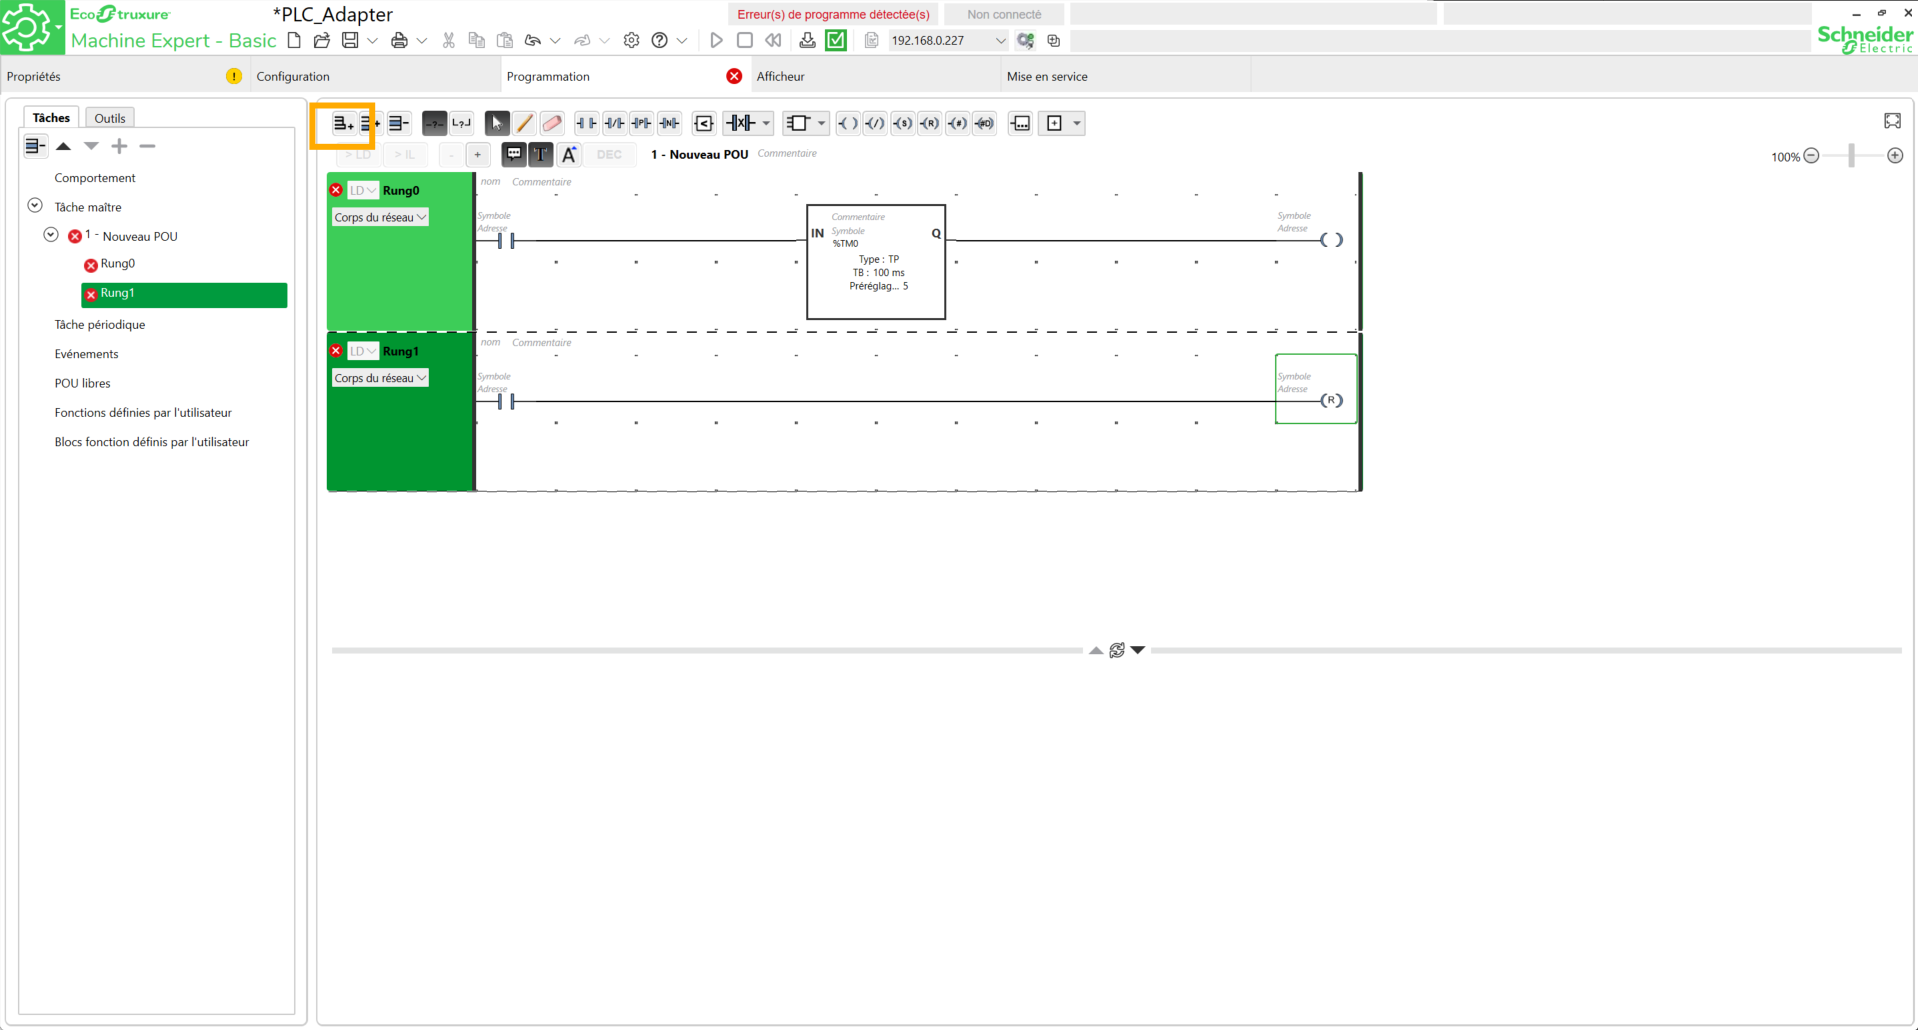The image size is (1918, 1030).
Task: Toggle comments display in editor
Action: [513, 154]
